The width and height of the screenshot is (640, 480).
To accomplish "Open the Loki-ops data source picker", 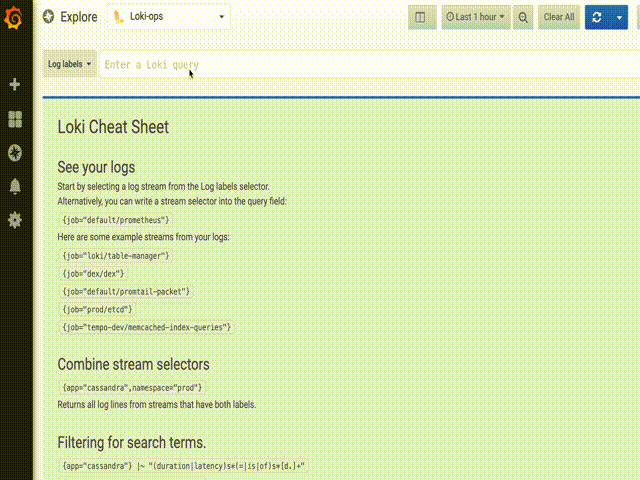I will (x=169, y=17).
